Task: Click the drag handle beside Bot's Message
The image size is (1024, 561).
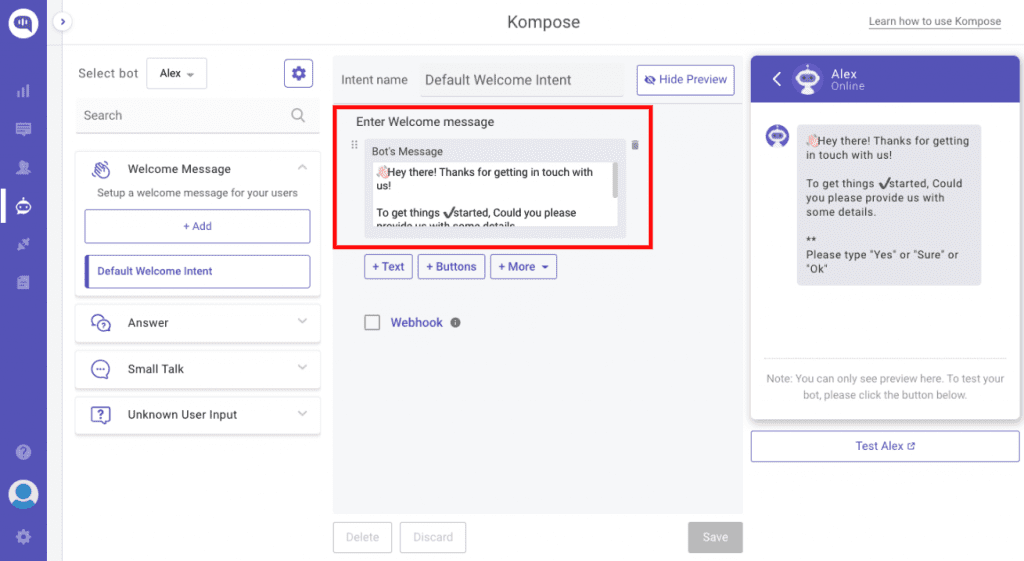Action: [355, 145]
